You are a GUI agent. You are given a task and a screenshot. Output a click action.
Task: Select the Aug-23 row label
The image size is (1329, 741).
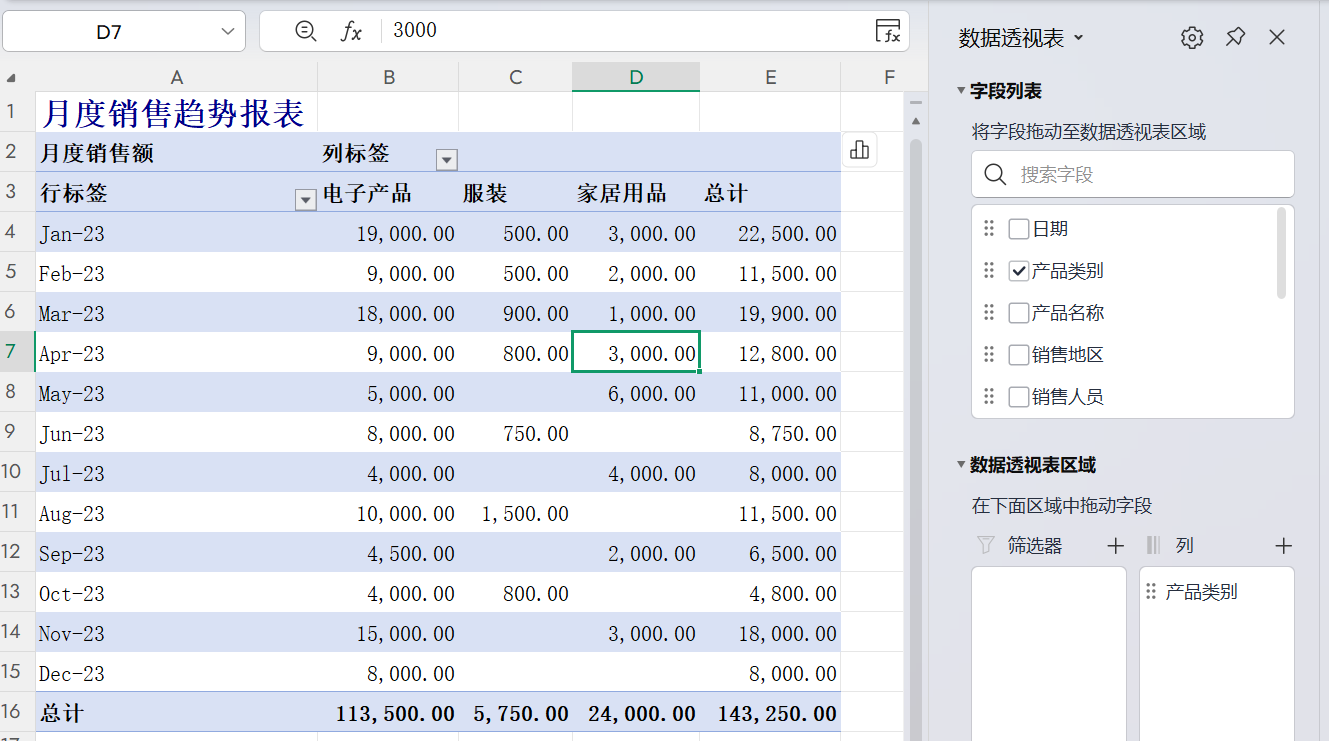point(177,513)
